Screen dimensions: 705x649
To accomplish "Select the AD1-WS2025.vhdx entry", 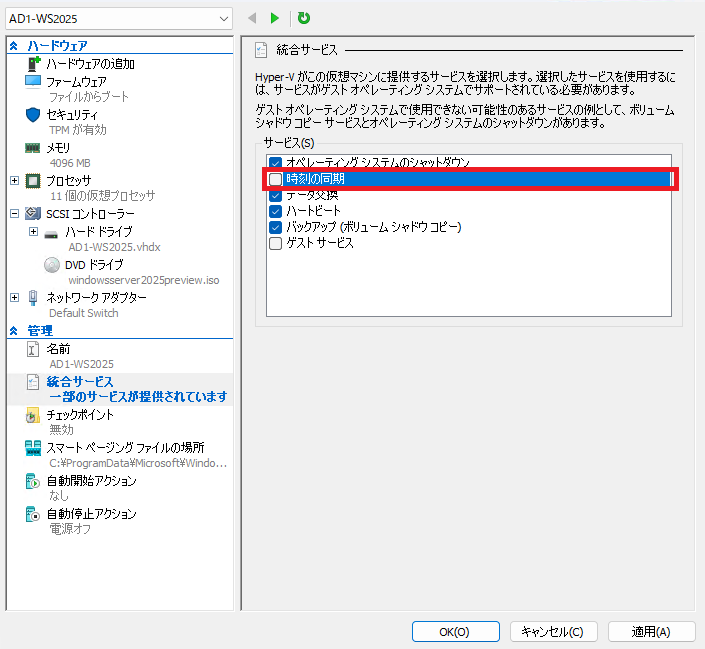I will coord(114,247).
